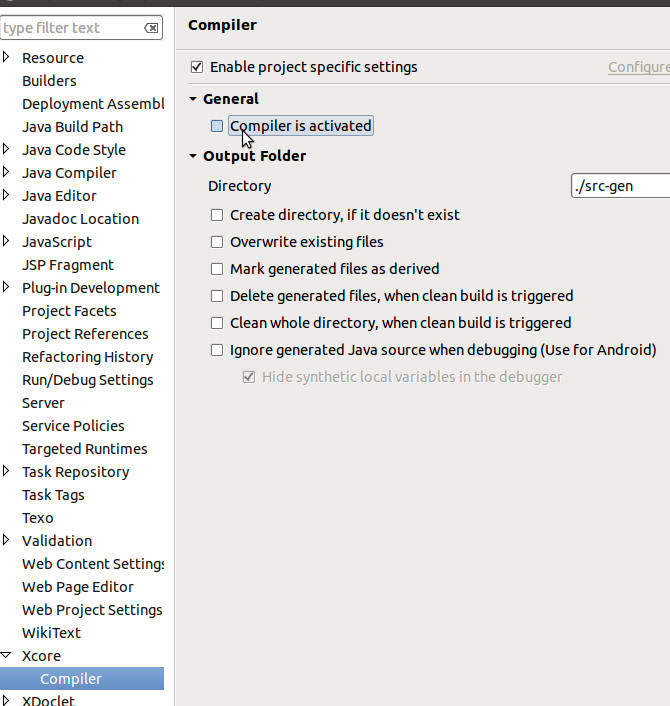Viewport: 670px width, 706px height.
Task: Expand the Resource tree node
Action: [6, 57]
